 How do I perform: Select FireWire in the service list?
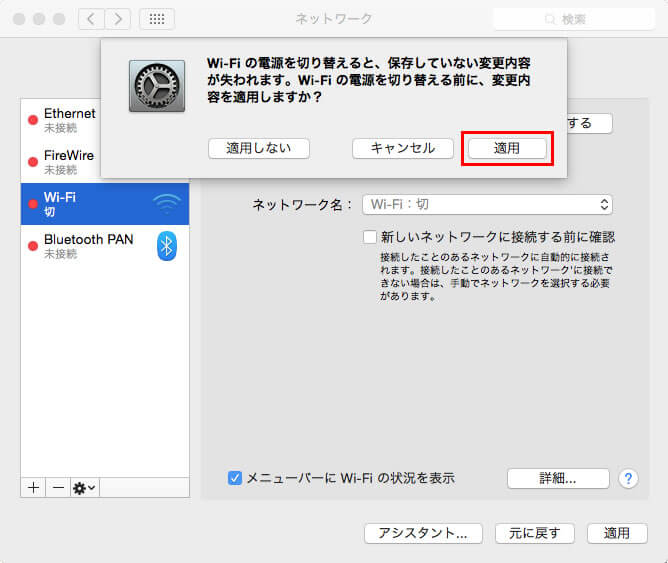(60, 162)
